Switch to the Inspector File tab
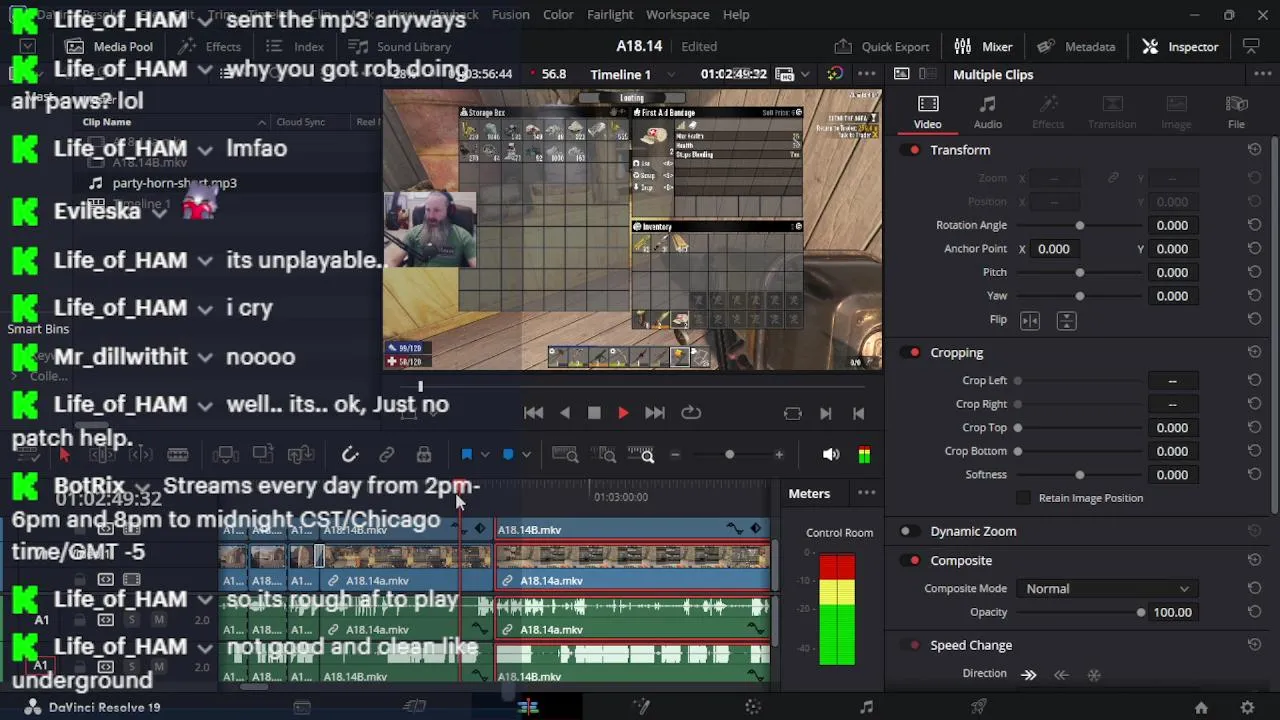The image size is (1280, 720). click(x=1236, y=112)
